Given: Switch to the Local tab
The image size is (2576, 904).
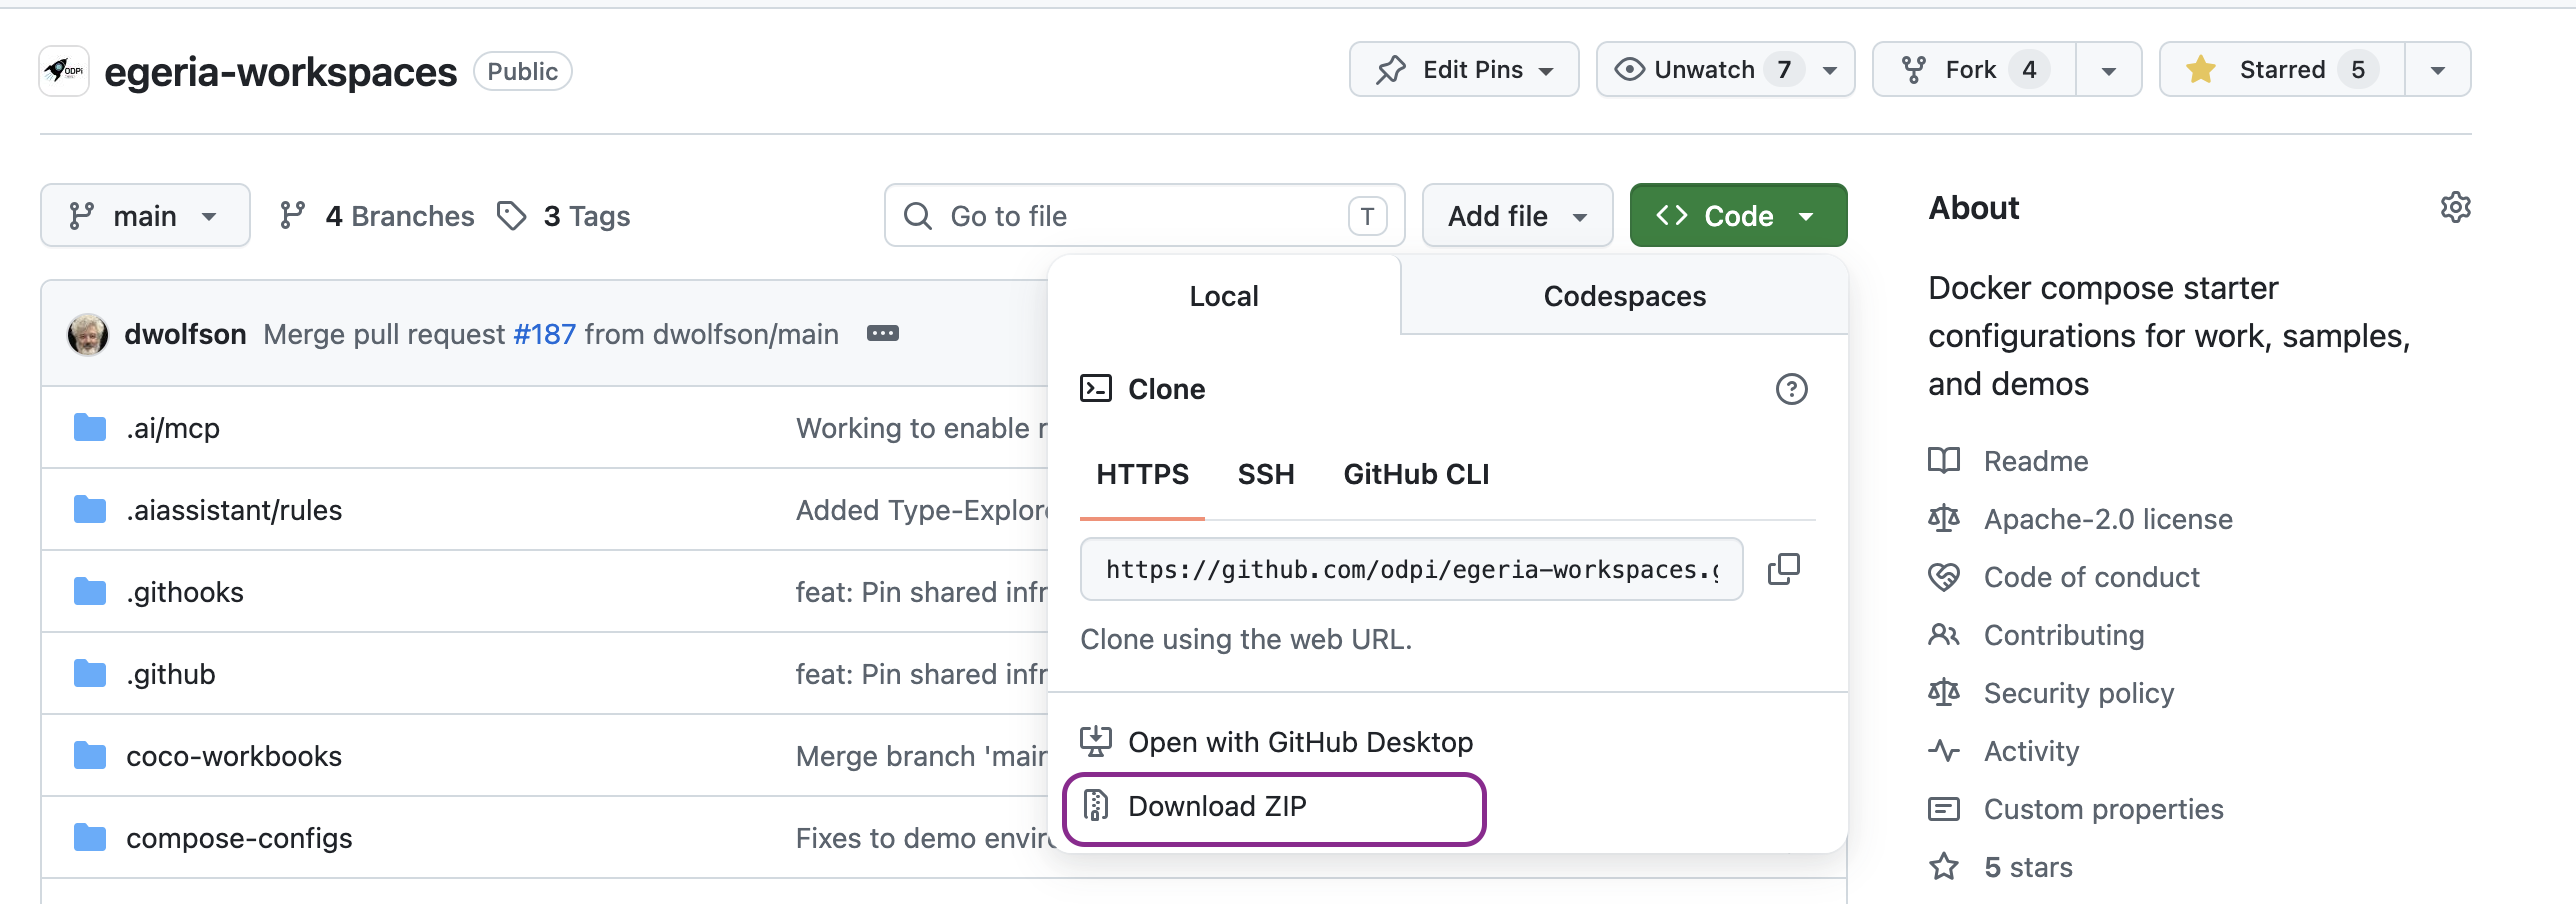Looking at the screenshot, I should point(1224,296).
